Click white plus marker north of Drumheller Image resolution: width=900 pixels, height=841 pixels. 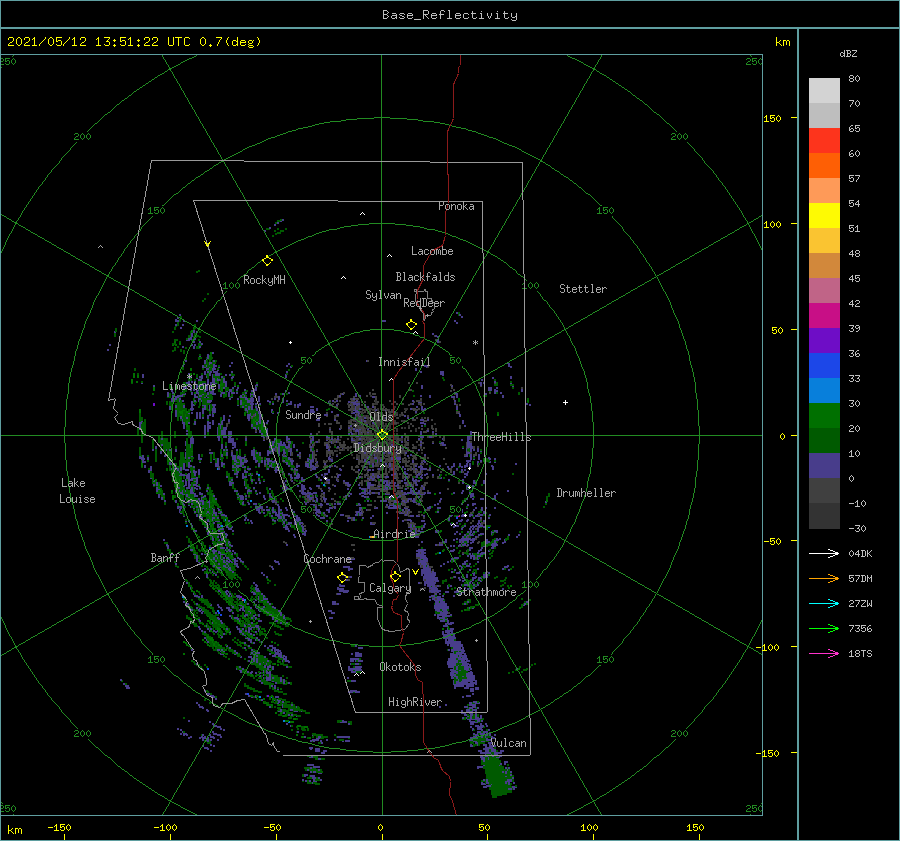(565, 402)
